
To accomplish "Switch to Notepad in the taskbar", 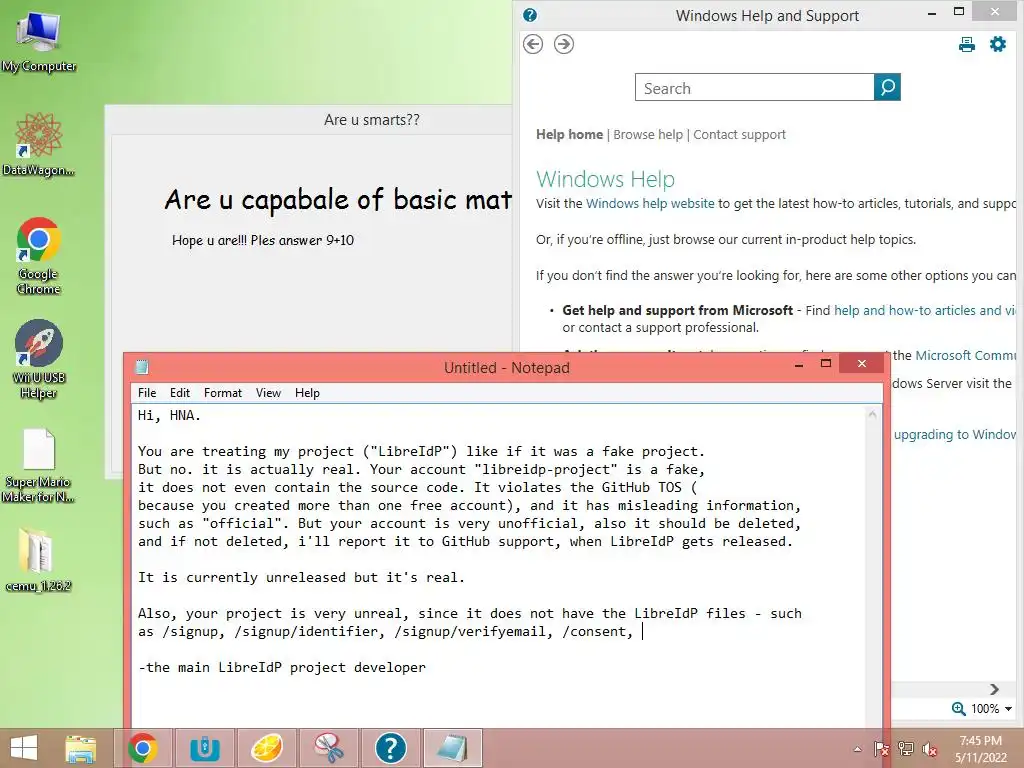I will 453,748.
